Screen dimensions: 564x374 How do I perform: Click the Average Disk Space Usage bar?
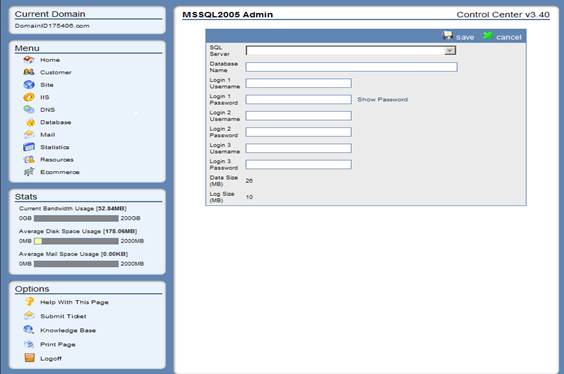76,241
